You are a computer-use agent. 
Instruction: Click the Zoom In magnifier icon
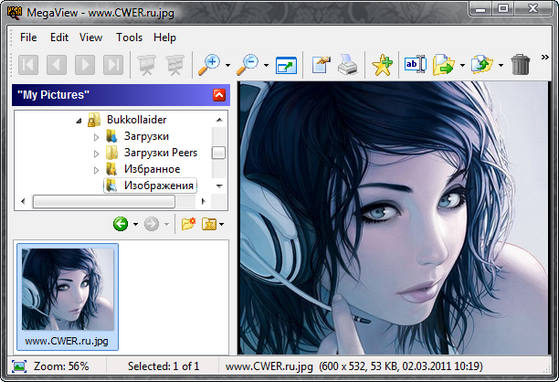pos(210,65)
